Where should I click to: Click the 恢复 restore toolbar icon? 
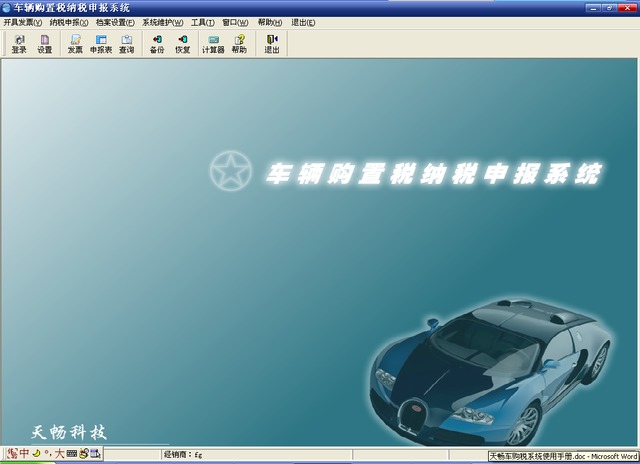pyautogui.click(x=182, y=44)
